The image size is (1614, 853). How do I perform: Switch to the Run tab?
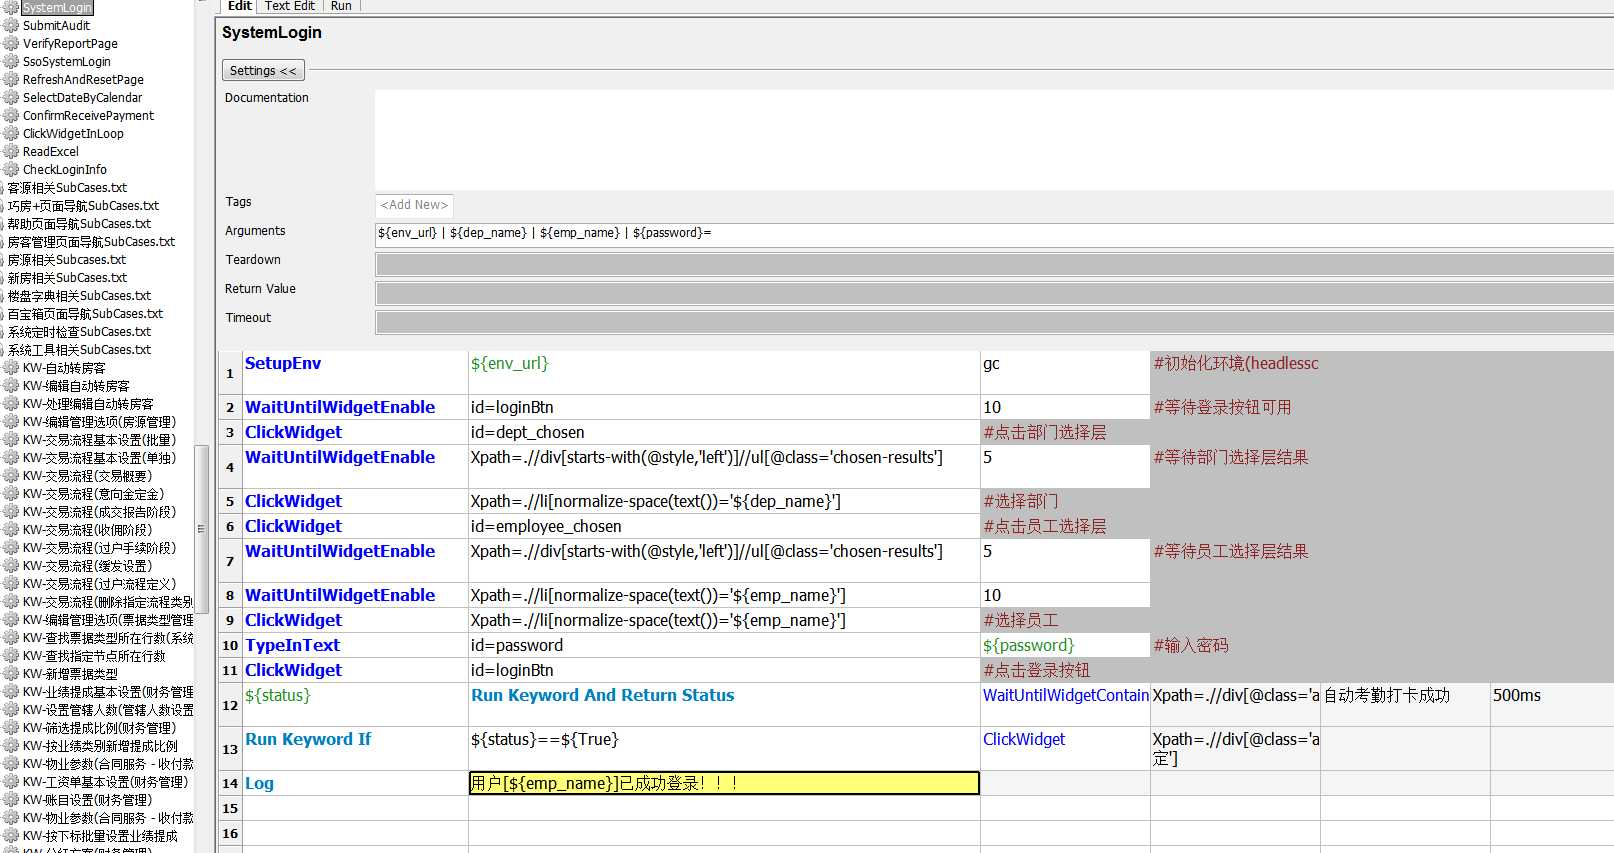[341, 6]
